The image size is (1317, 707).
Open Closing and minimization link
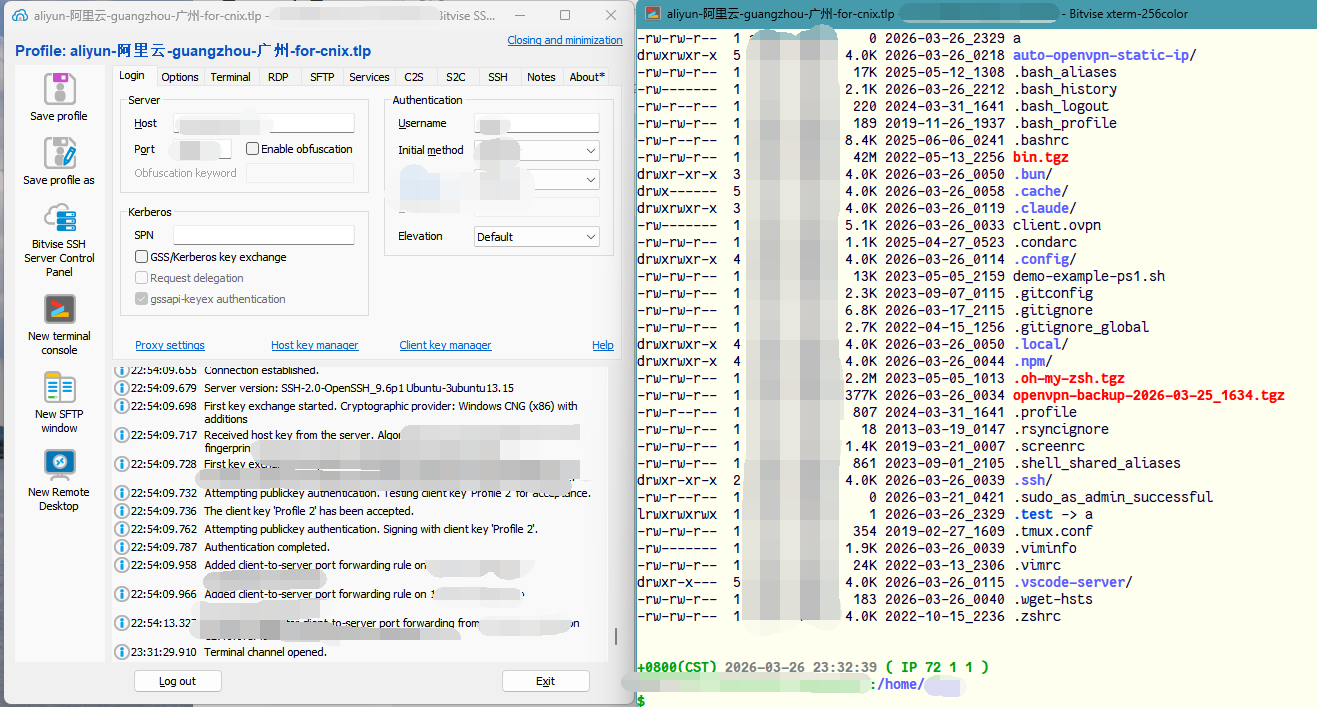point(565,40)
